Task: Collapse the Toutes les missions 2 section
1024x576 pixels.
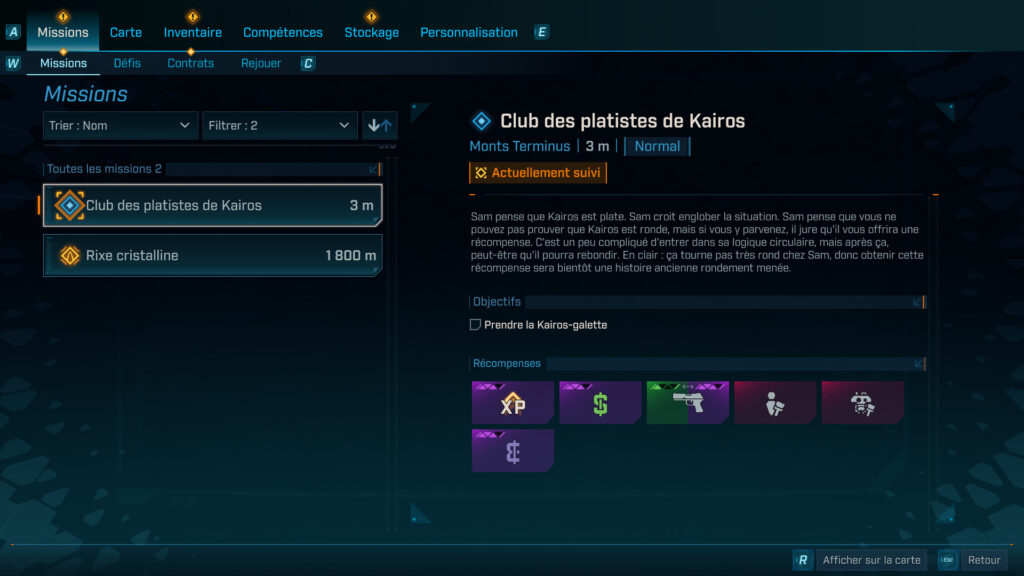Action: coord(374,169)
